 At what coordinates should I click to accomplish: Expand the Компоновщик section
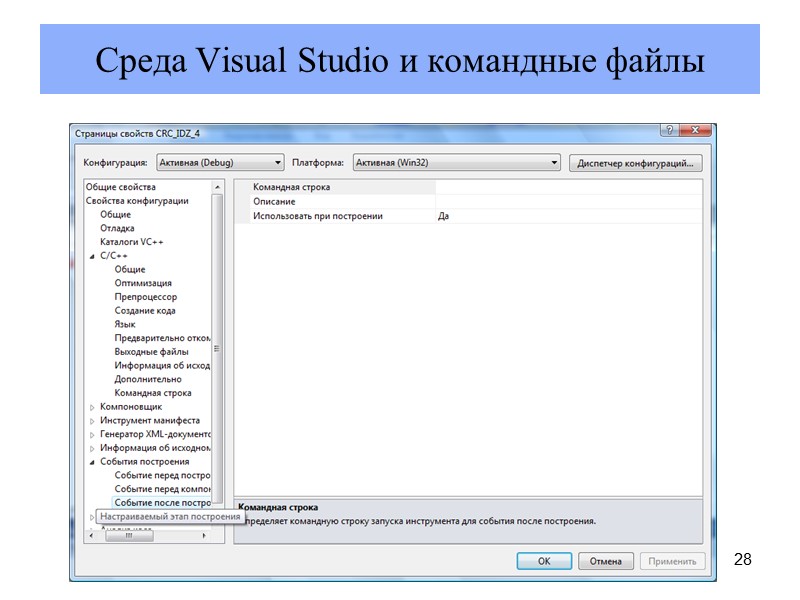(91, 407)
